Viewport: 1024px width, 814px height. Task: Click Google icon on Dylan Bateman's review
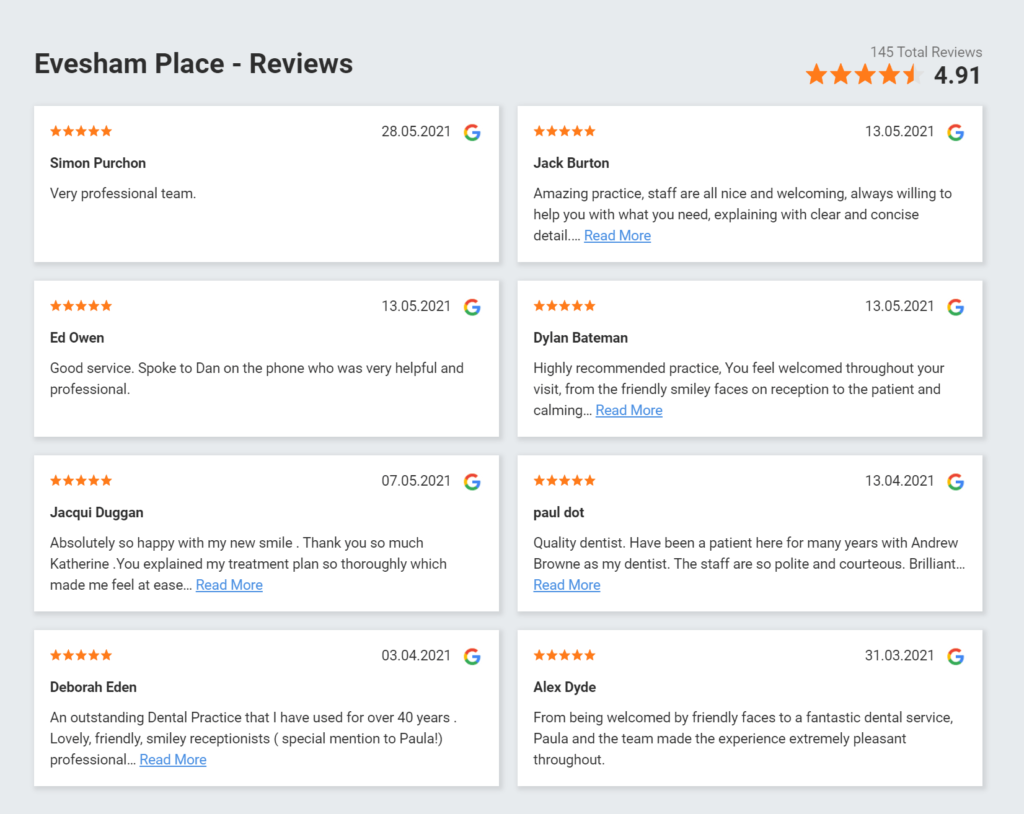click(x=955, y=307)
